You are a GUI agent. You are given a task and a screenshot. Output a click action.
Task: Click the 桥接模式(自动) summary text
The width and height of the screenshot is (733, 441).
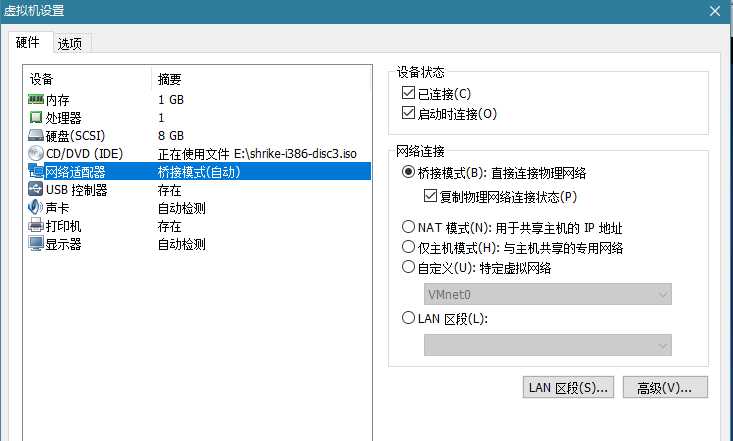pyautogui.click(x=199, y=172)
